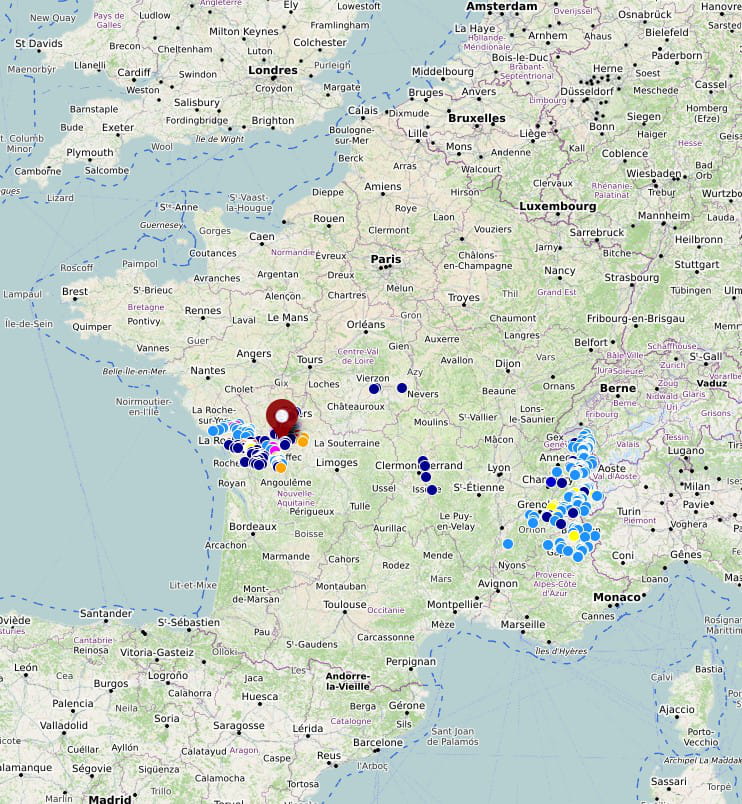Select the isolated light blue marker above Nyons
The width and height of the screenshot is (742, 804).
coord(508,544)
